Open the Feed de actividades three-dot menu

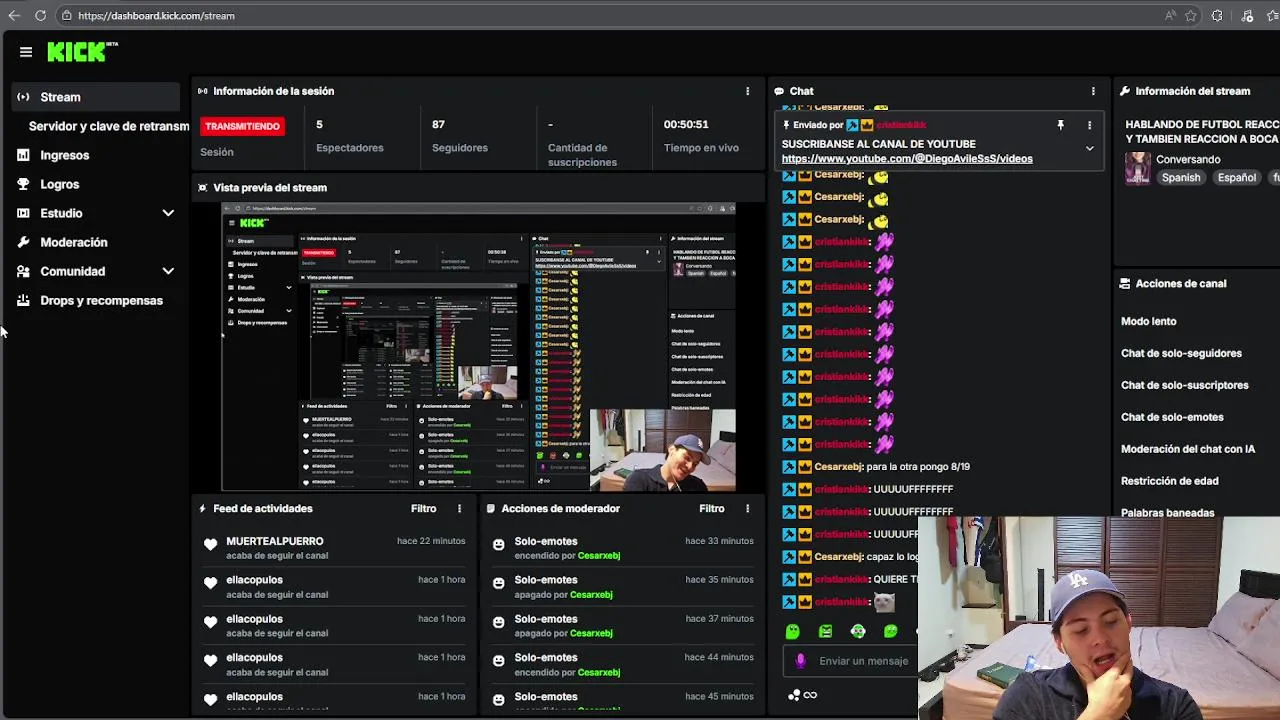tap(459, 509)
